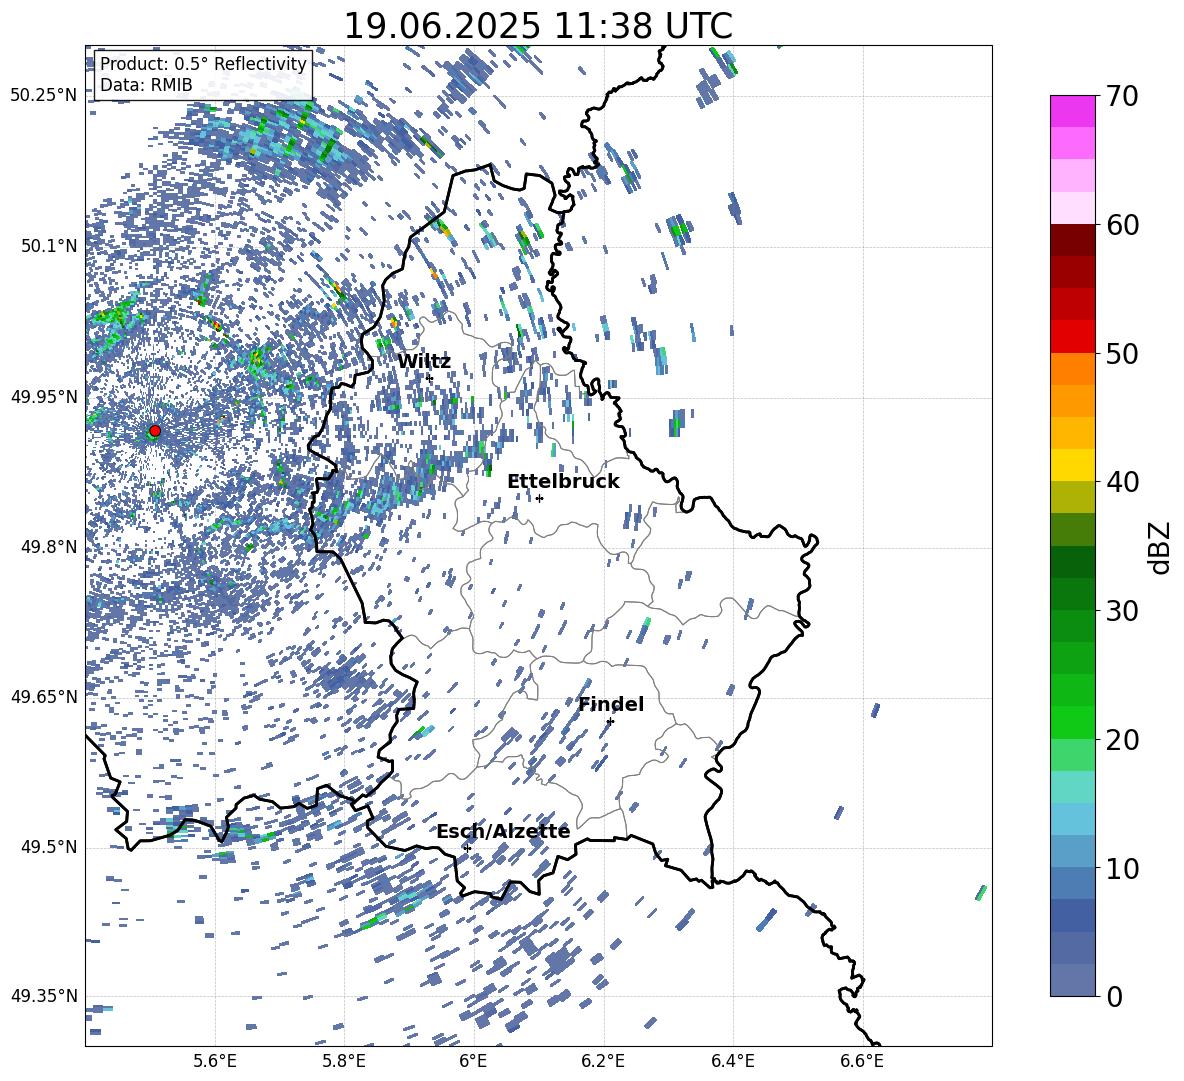Image resolution: width=1184 pixels, height=1081 pixels.
Task: Click the bright red 50 dBZ colorbar segment
Action: (1073, 337)
